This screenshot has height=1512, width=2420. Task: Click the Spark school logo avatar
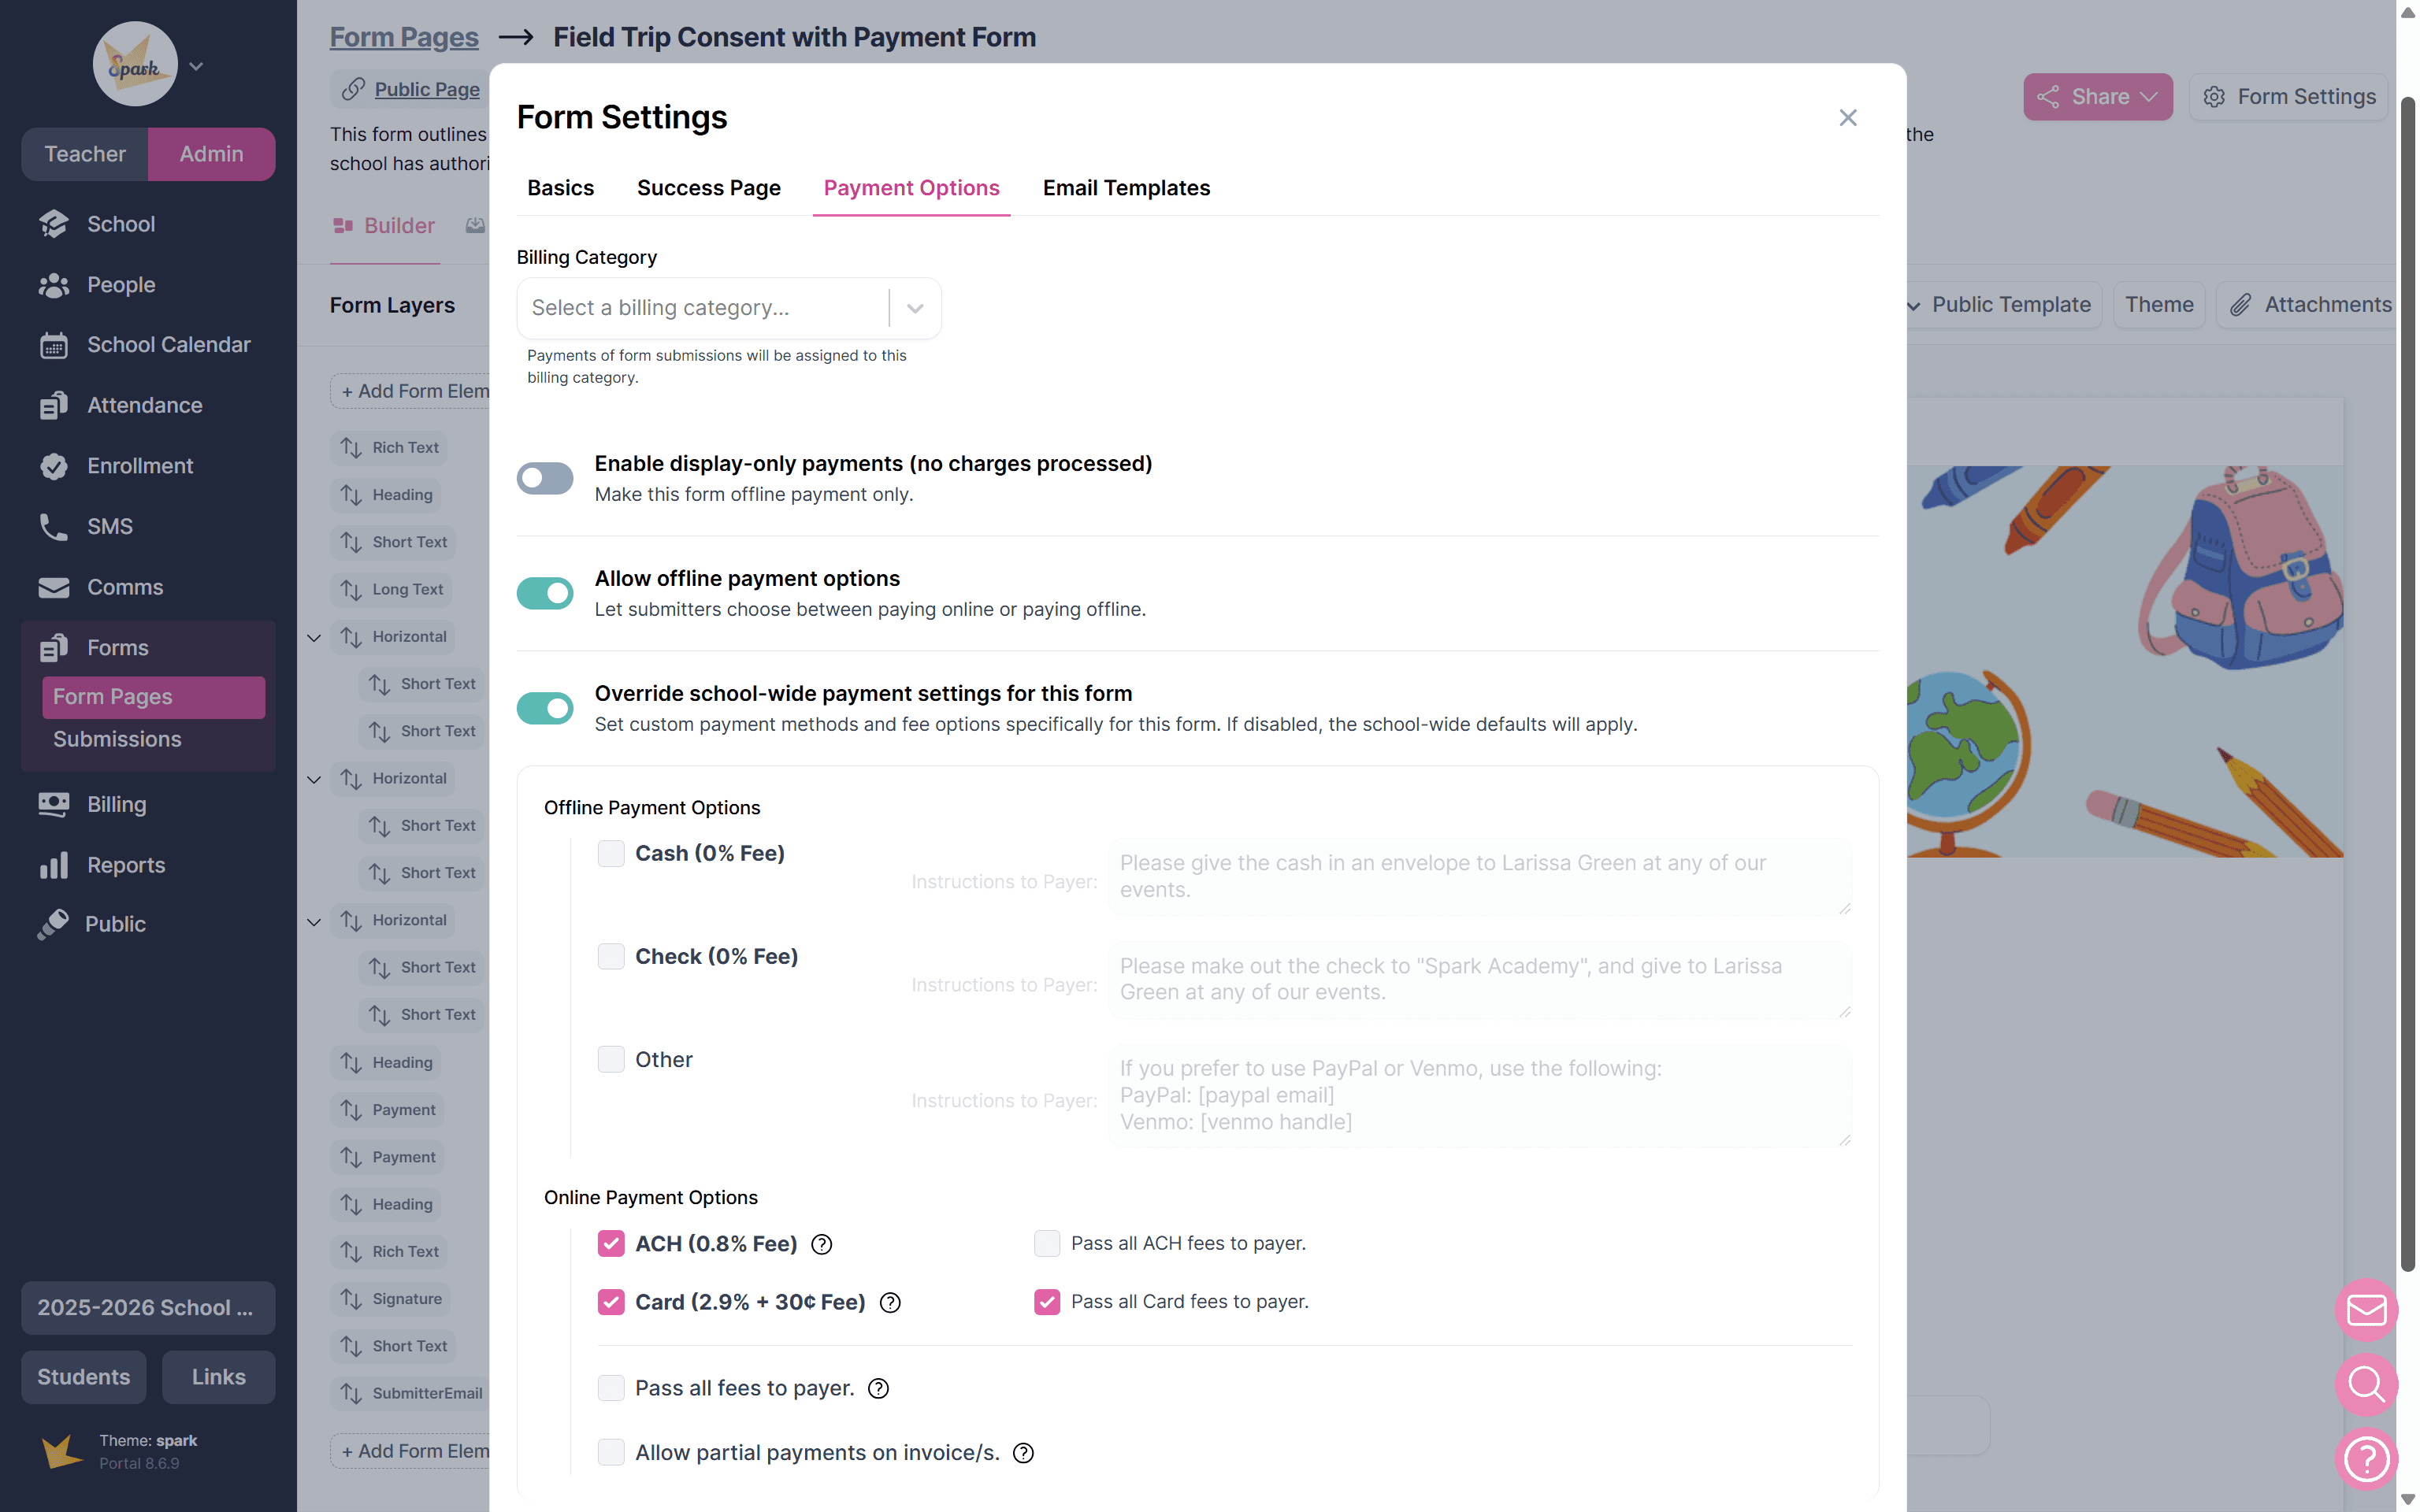(135, 65)
